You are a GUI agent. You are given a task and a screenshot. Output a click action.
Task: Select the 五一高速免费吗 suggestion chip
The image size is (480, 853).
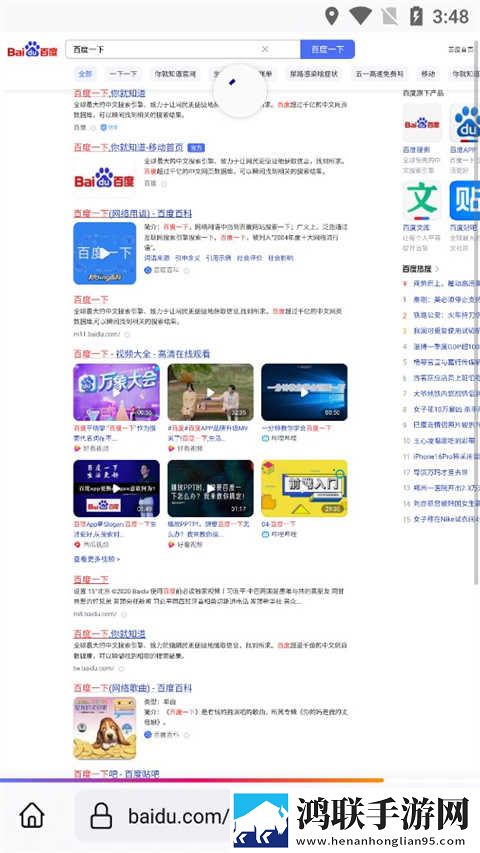coord(380,74)
